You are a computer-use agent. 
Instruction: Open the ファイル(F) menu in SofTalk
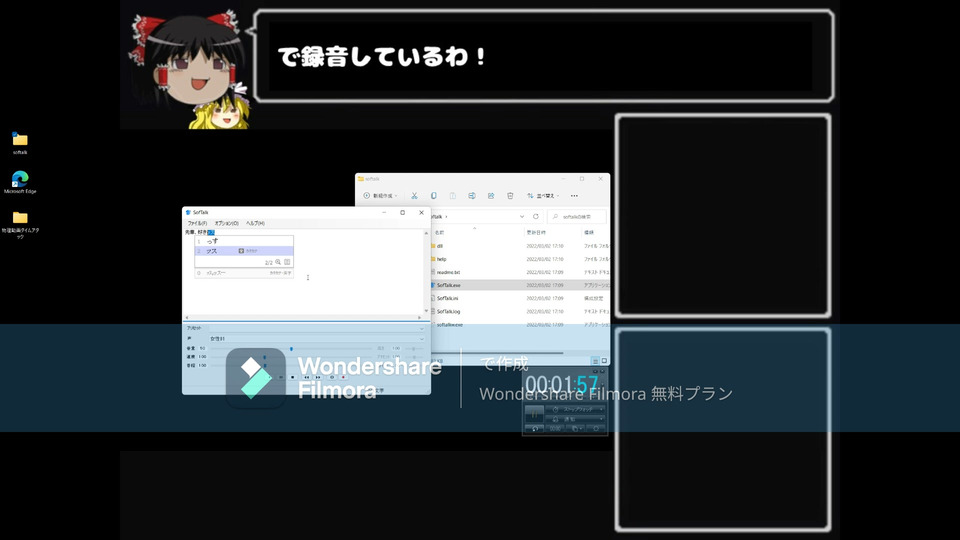pyautogui.click(x=197, y=223)
